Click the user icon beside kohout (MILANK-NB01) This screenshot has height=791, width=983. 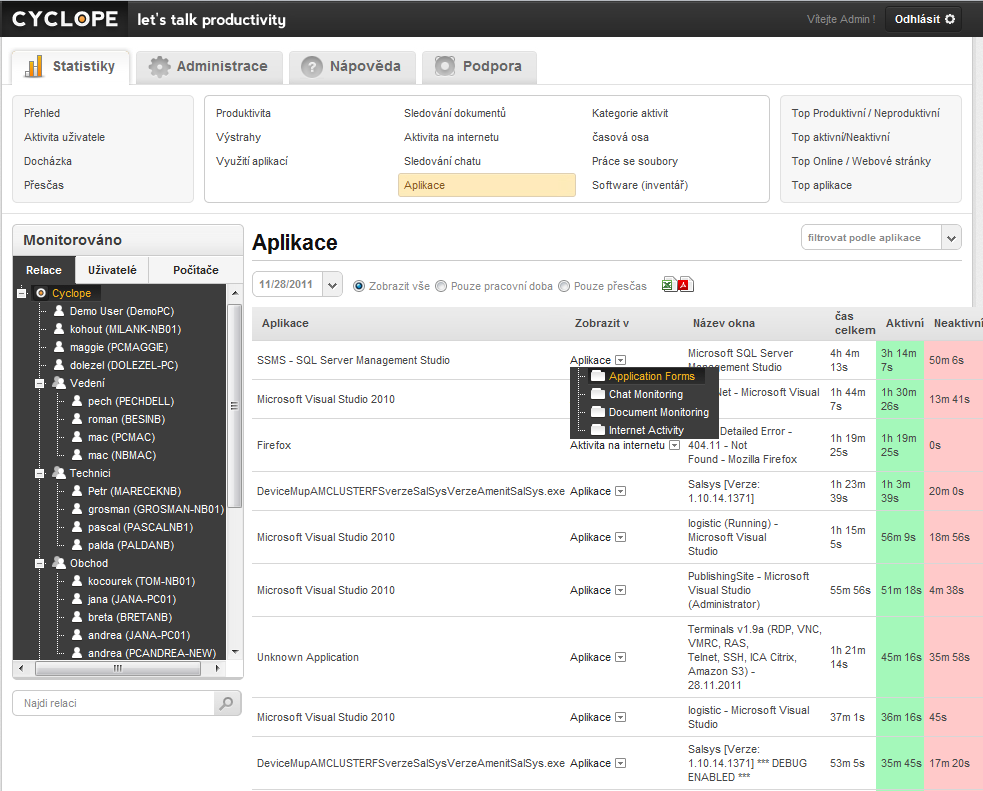coord(59,328)
